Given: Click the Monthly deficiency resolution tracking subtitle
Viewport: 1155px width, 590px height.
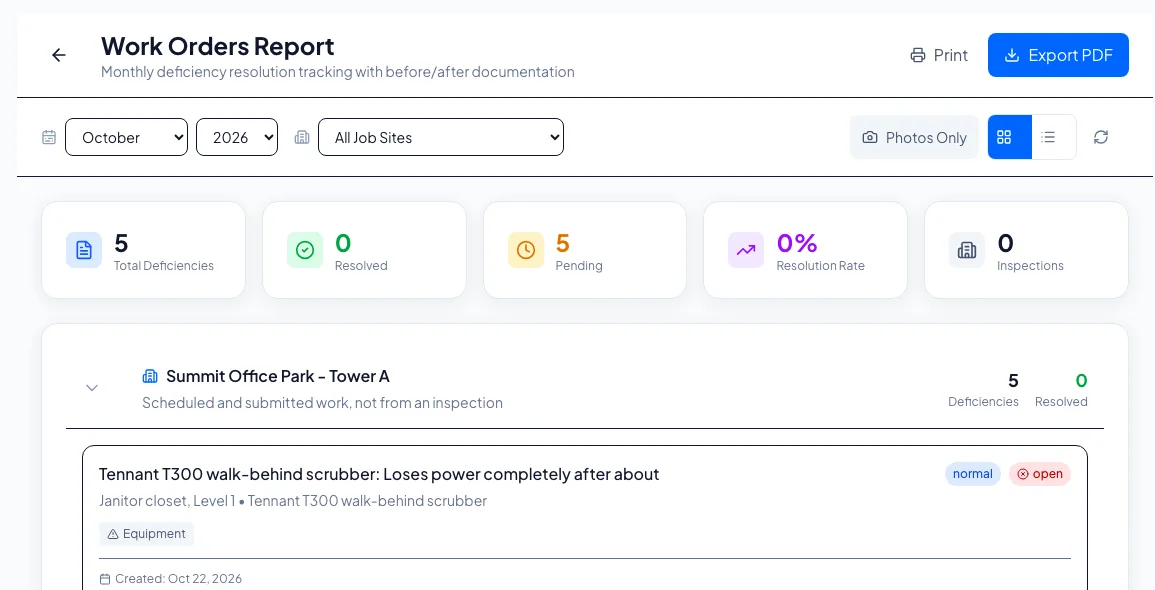Looking at the screenshot, I should pos(337,72).
